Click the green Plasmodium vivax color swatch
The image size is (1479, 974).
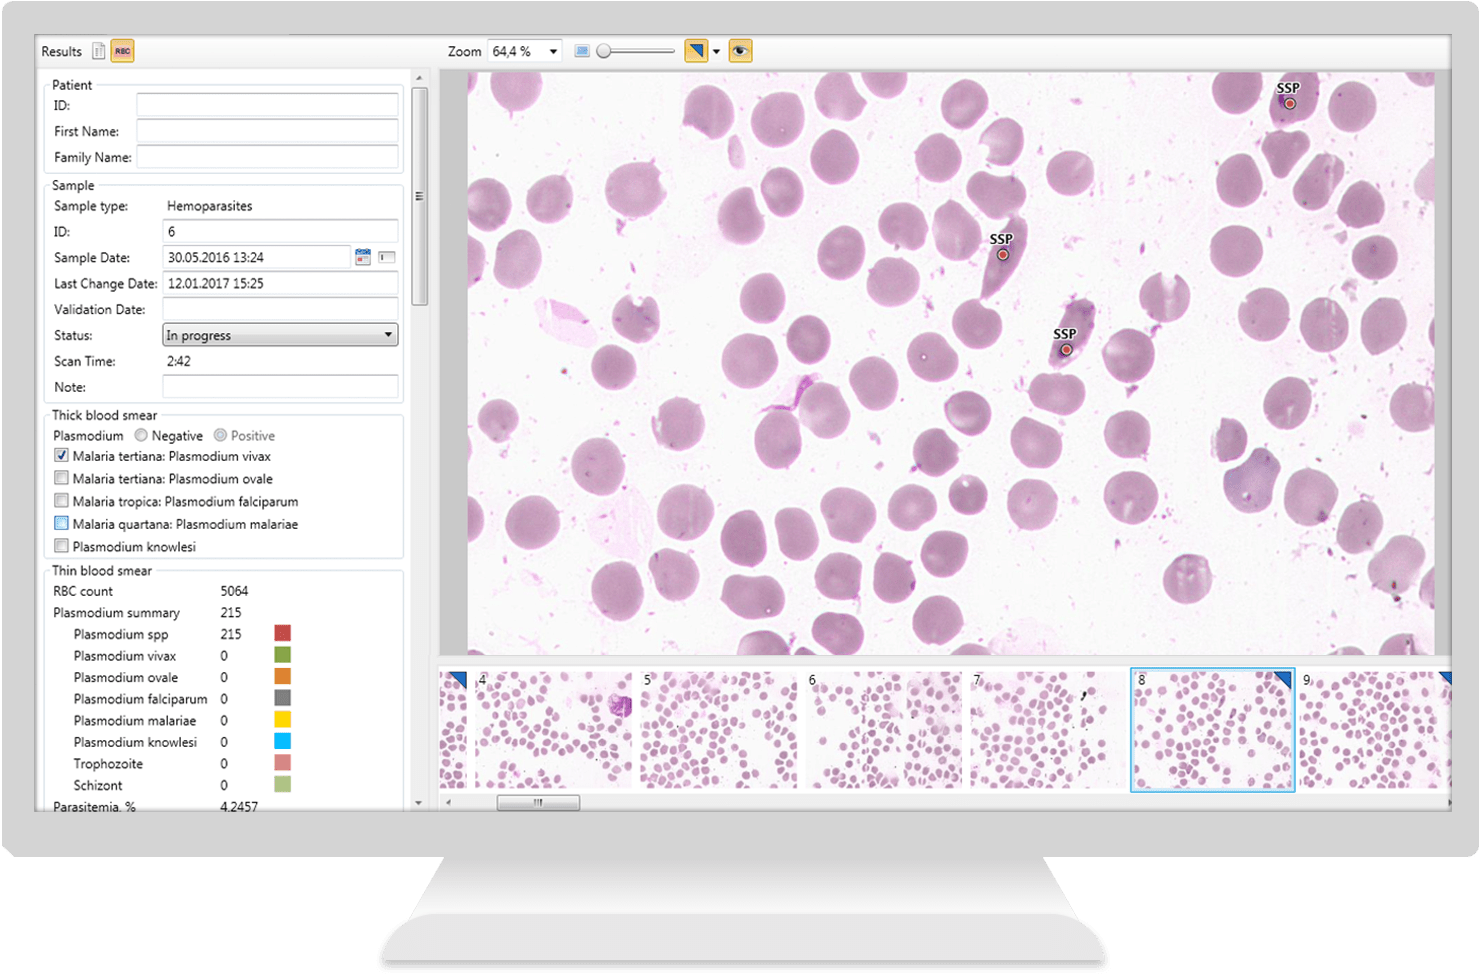click(283, 655)
